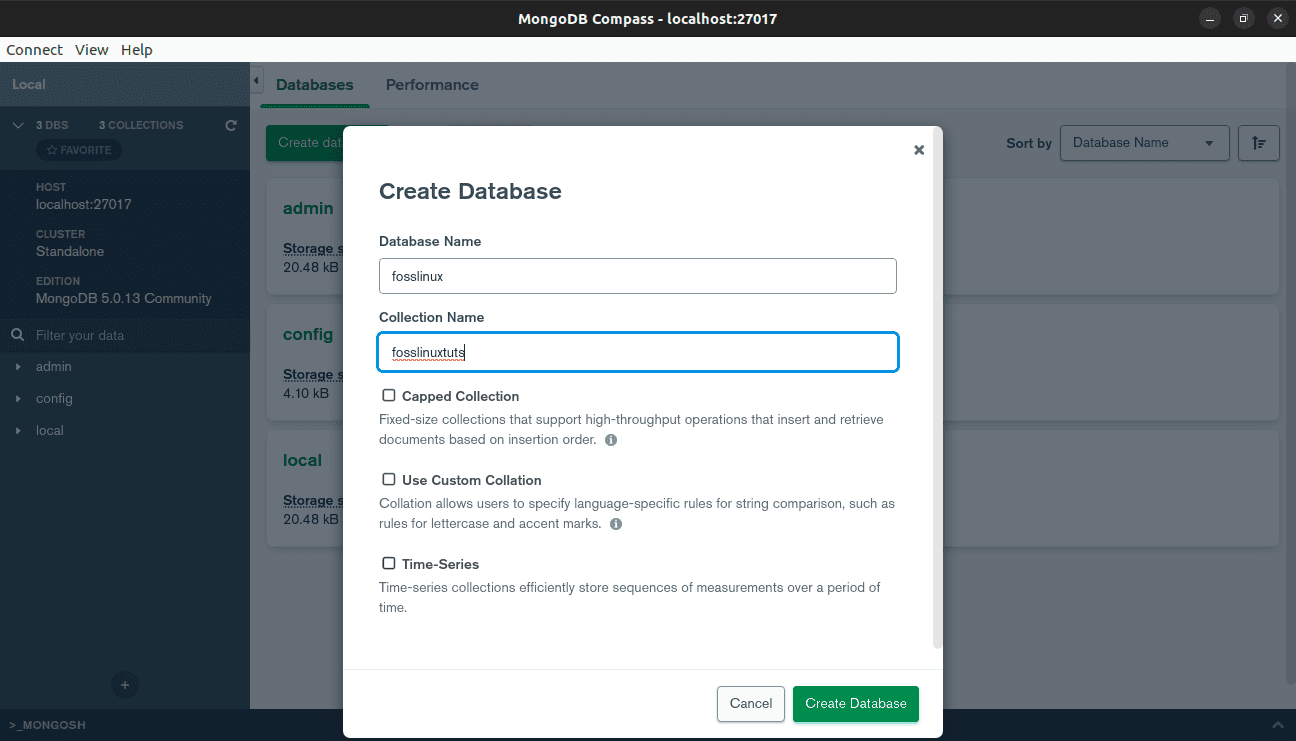The height and width of the screenshot is (741, 1296).
Task: Expand the config database in sidebar tree
Action: 18,399
